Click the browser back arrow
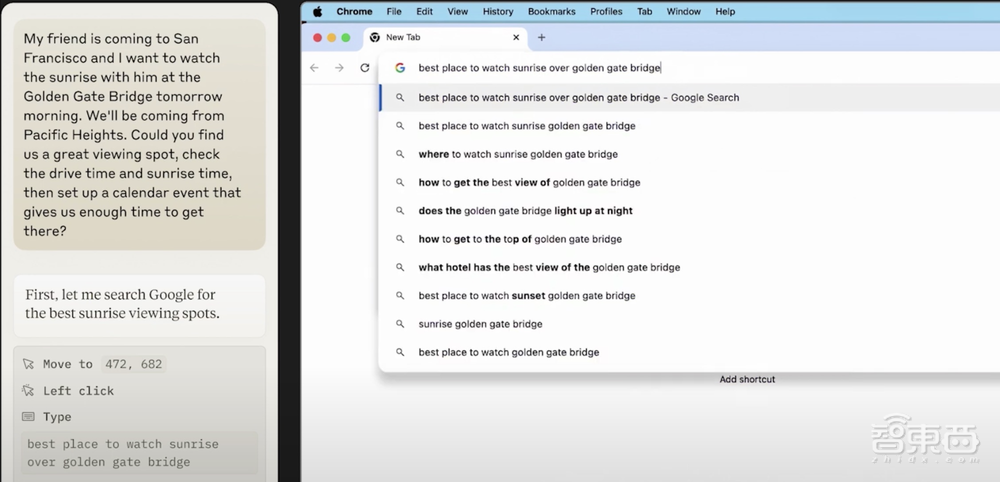The width and height of the screenshot is (1000, 482). pyautogui.click(x=314, y=68)
